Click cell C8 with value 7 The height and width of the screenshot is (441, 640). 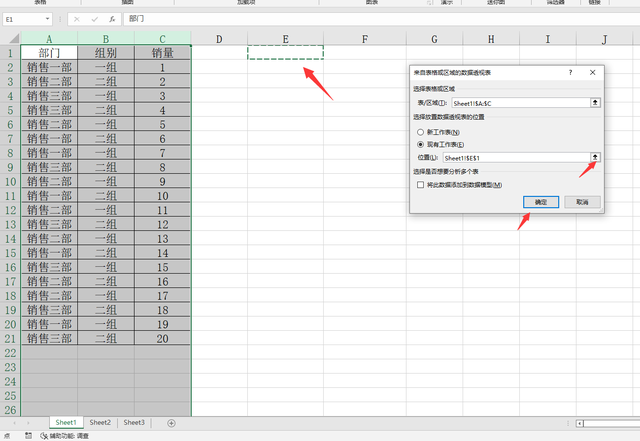(162, 153)
